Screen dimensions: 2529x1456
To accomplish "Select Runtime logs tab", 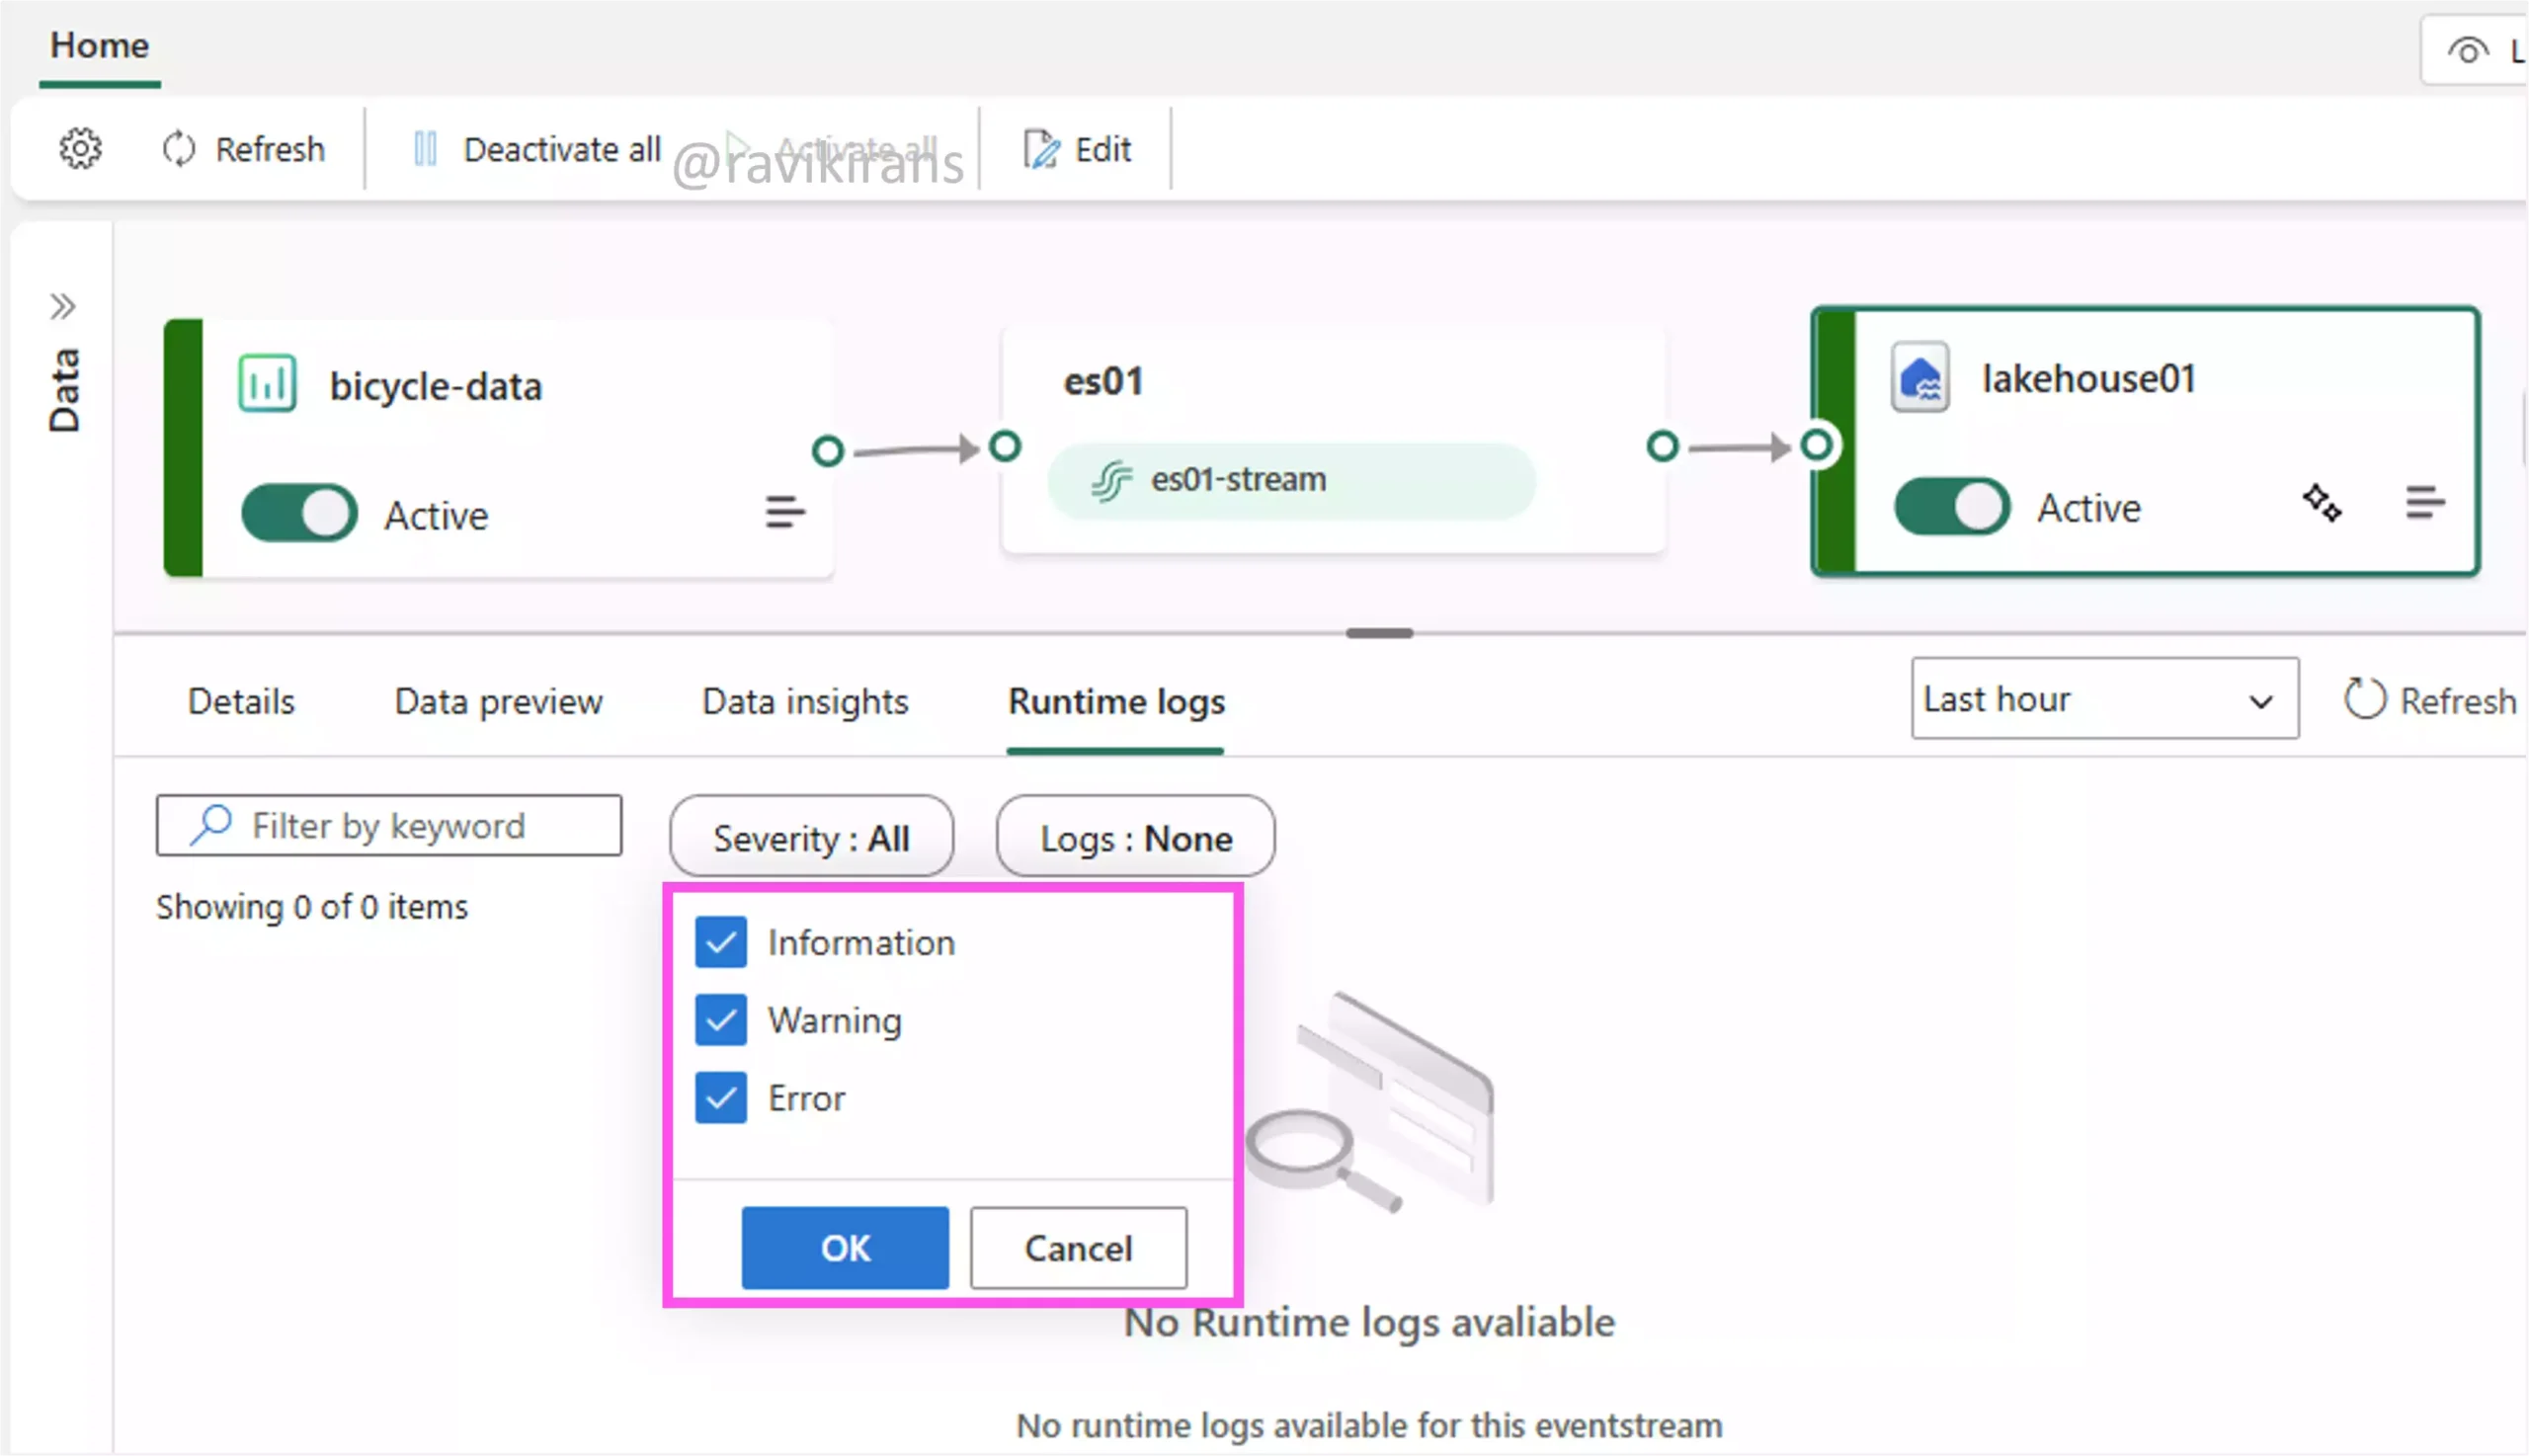I will tap(1116, 702).
